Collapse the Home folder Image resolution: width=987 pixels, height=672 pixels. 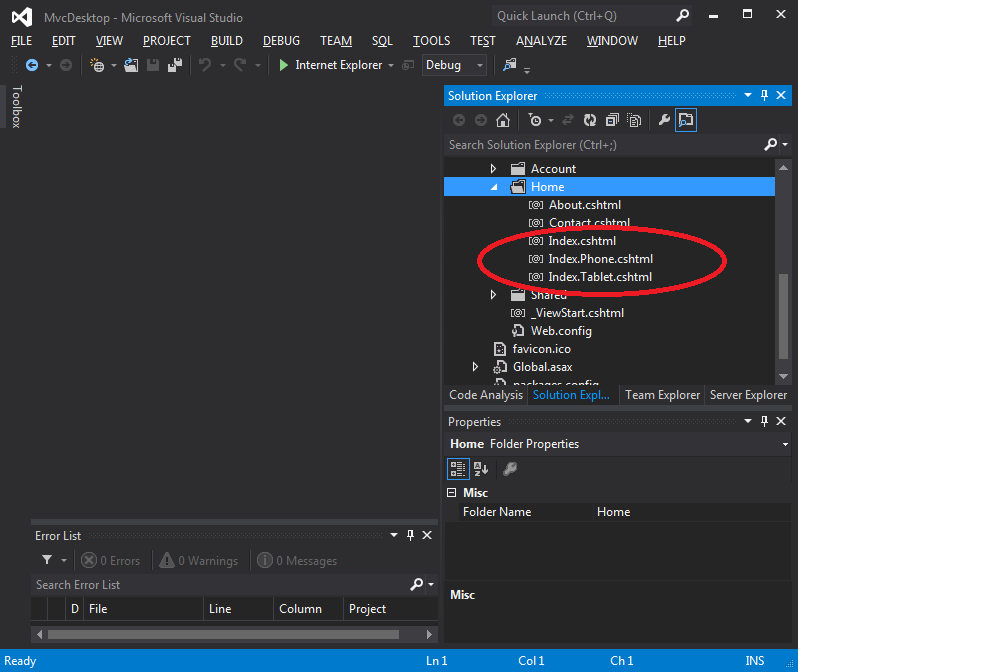[494, 187]
